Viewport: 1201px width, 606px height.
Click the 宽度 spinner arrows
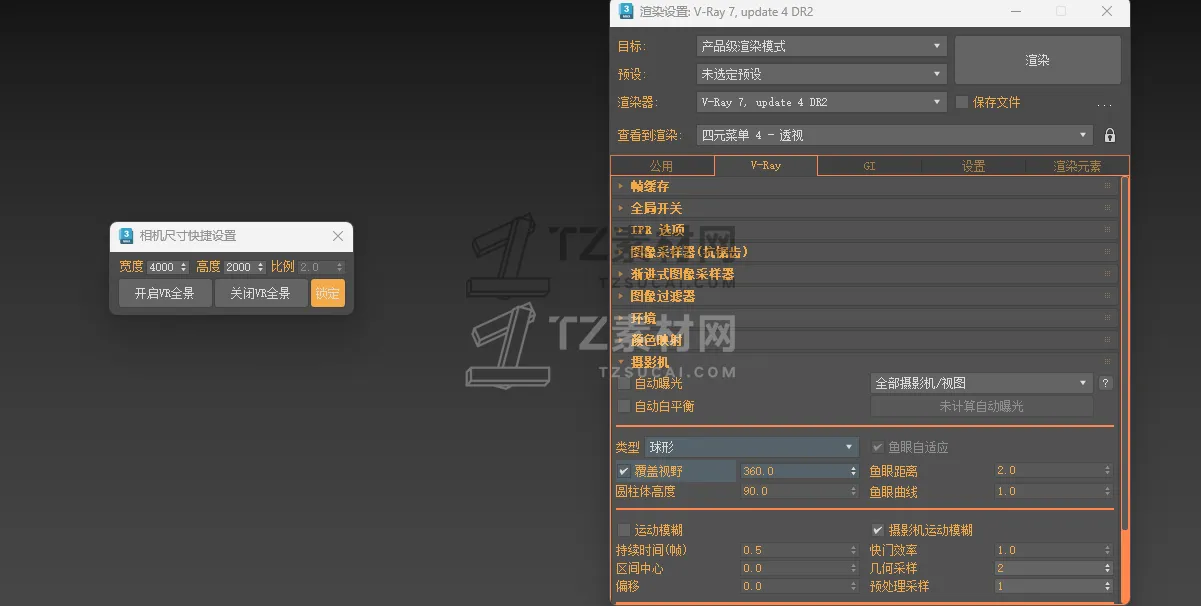[184, 267]
